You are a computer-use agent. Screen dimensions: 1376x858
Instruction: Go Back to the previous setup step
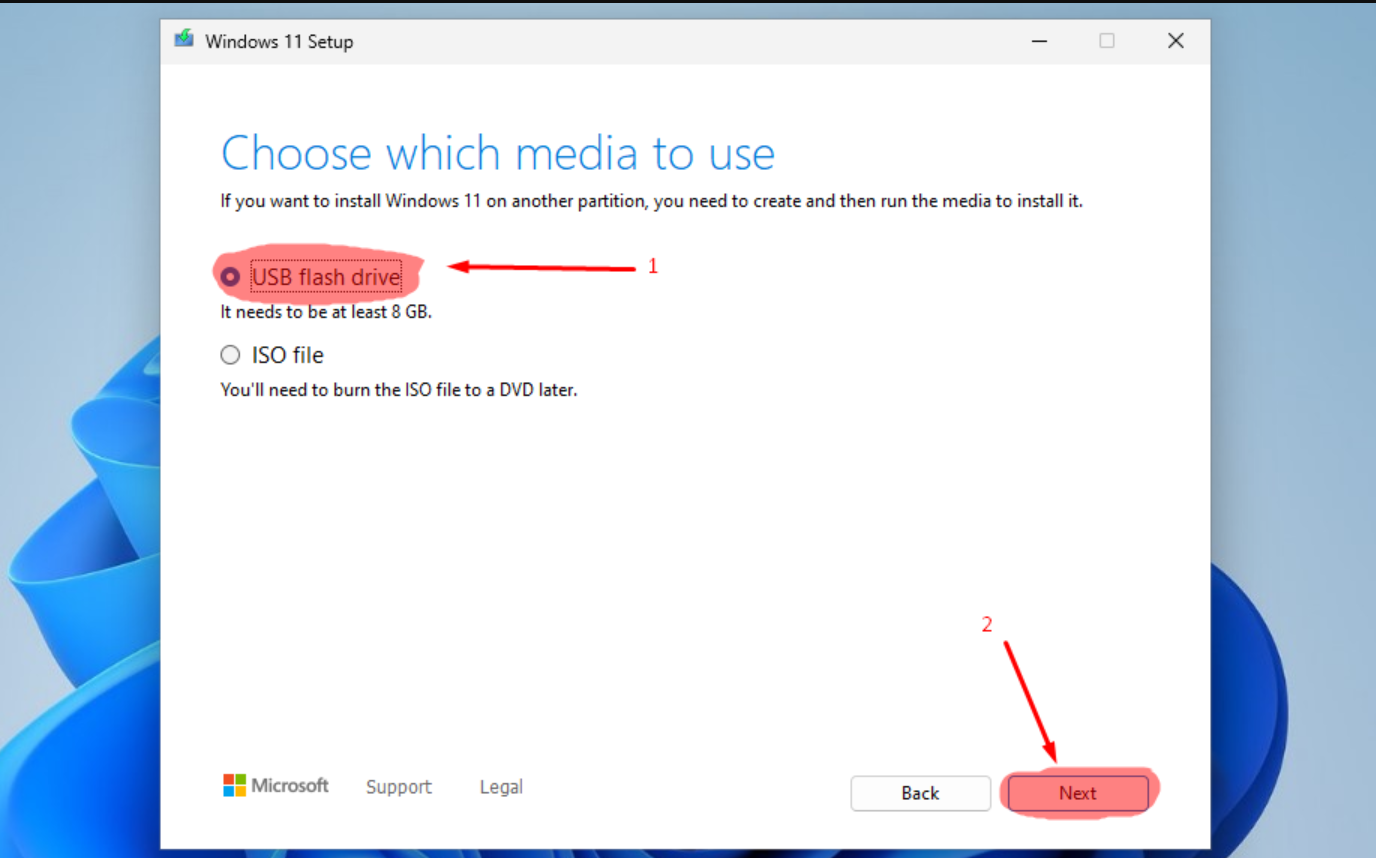click(920, 793)
